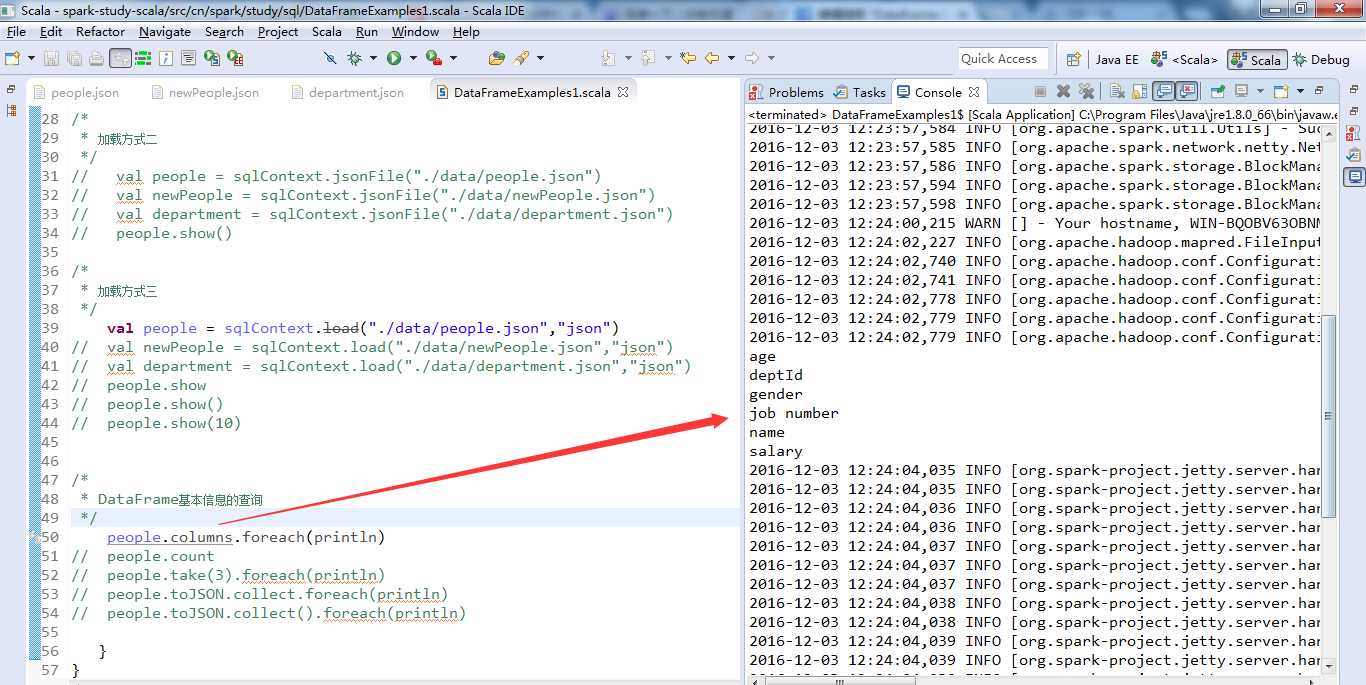Go to Last Edit Location icon
The height and width of the screenshot is (685, 1366).
click(688, 58)
